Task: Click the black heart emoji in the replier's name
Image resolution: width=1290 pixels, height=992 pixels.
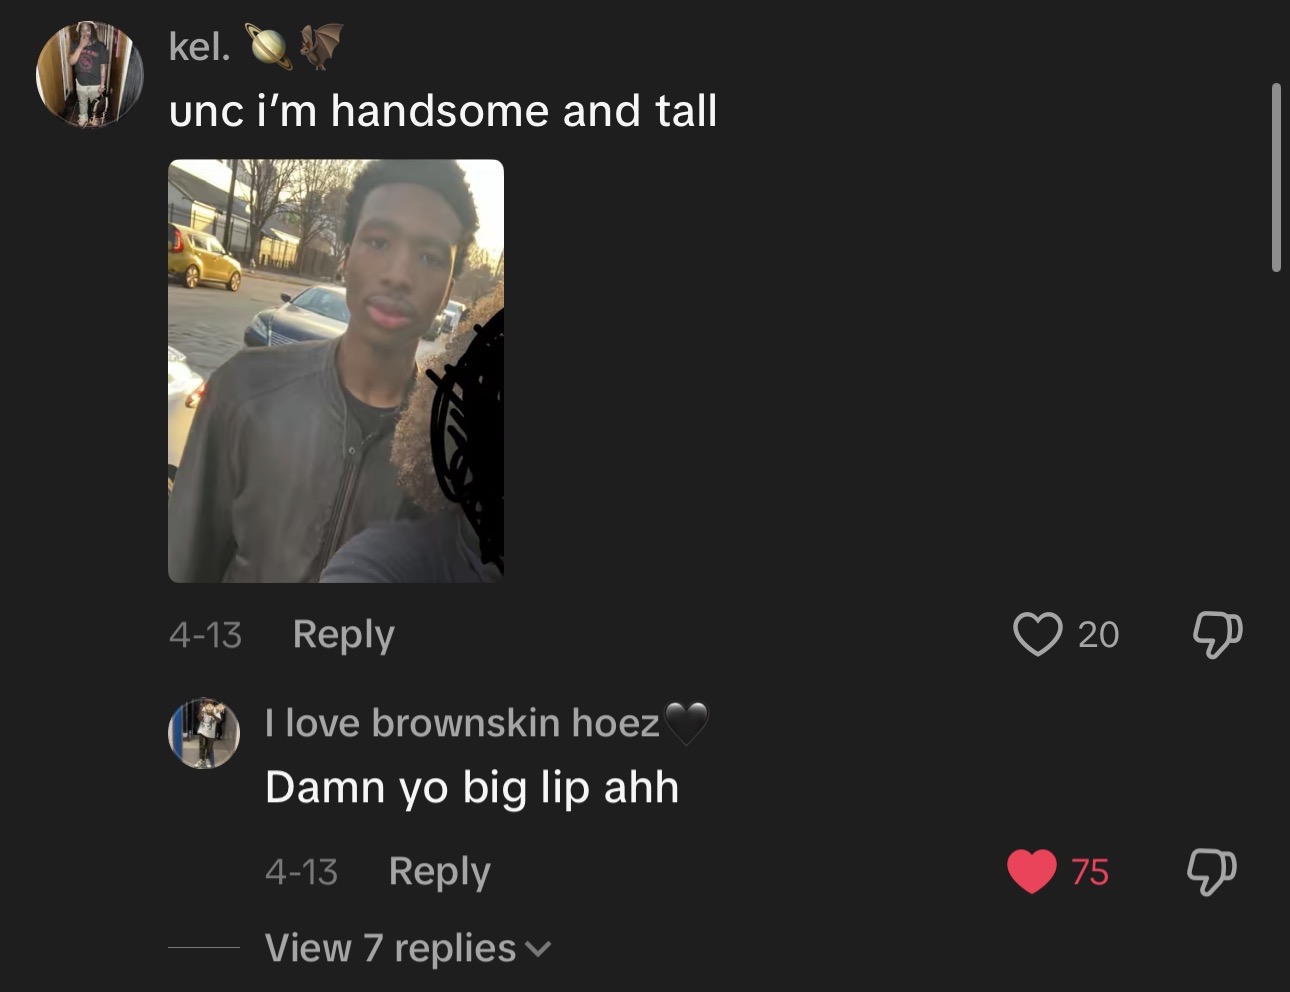Action: pyautogui.click(x=686, y=723)
